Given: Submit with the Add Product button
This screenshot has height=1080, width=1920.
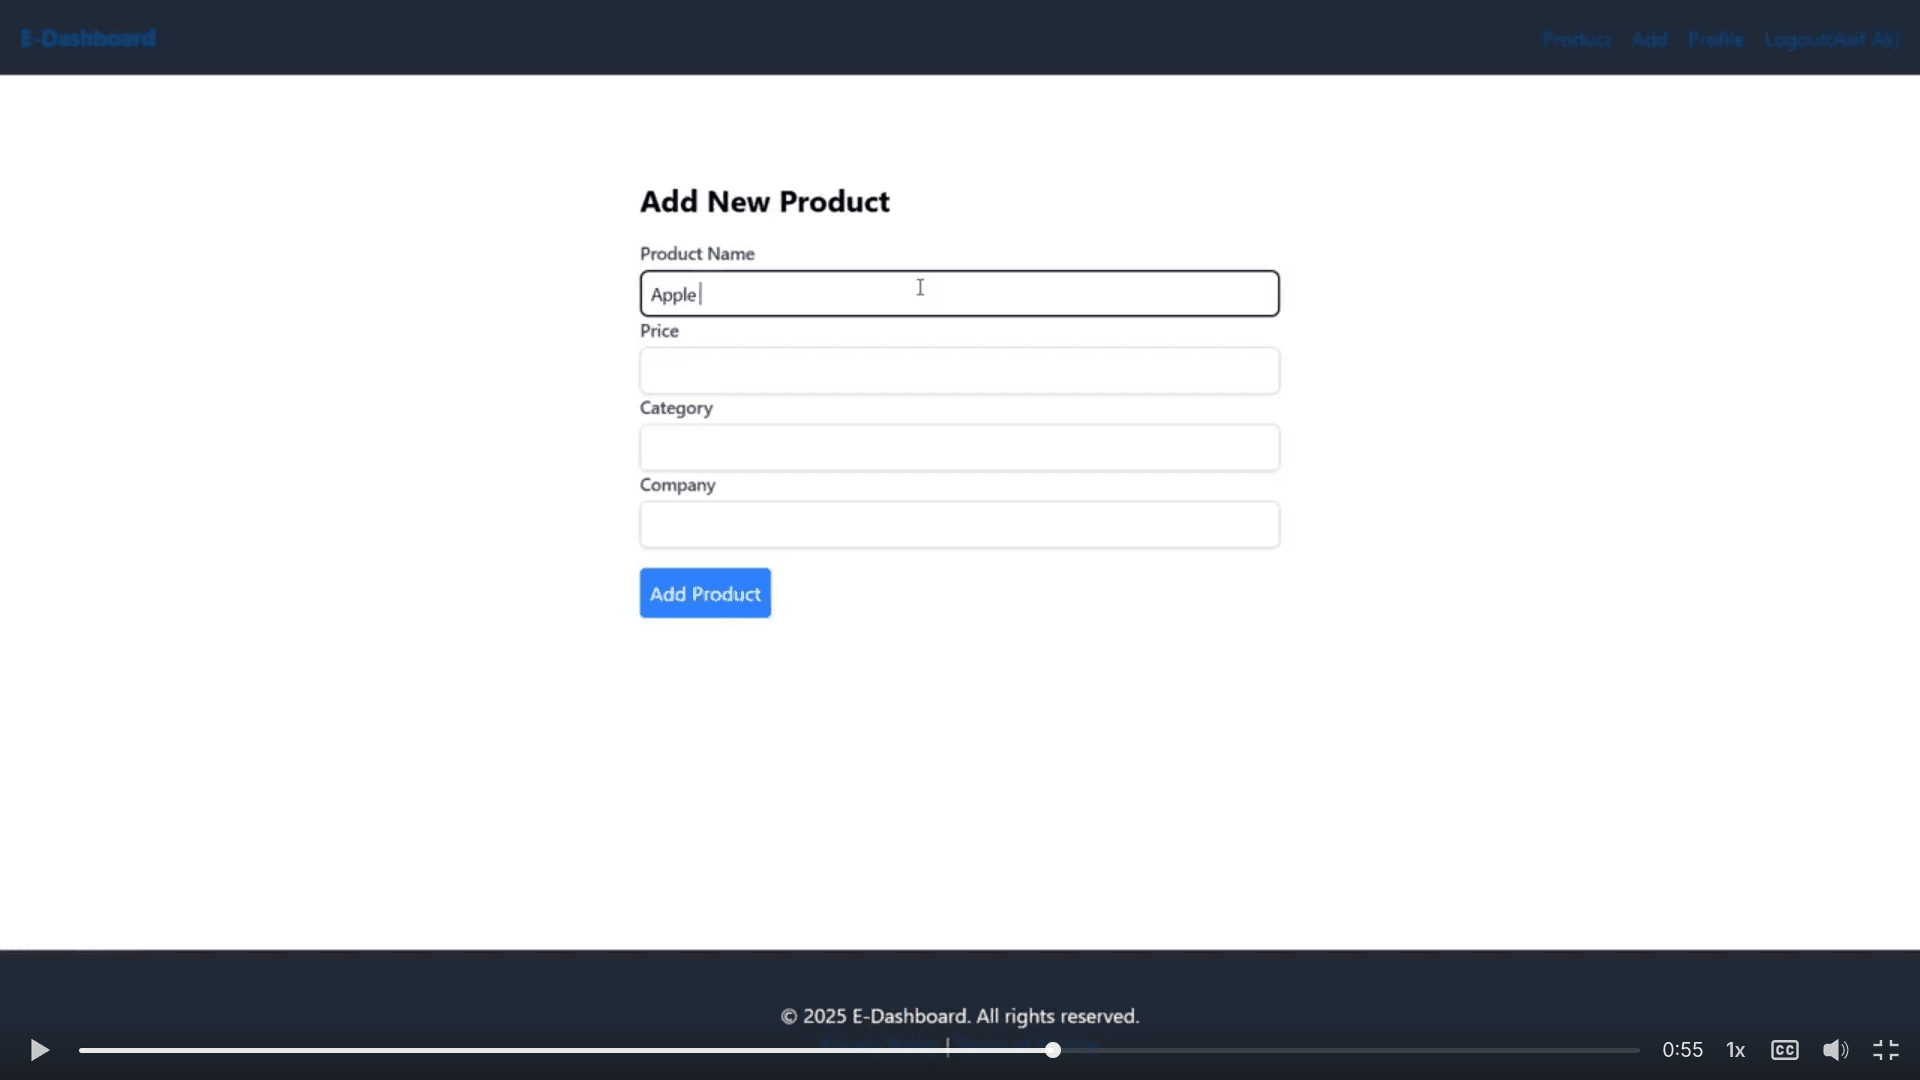Looking at the screenshot, I should point(705,593).
